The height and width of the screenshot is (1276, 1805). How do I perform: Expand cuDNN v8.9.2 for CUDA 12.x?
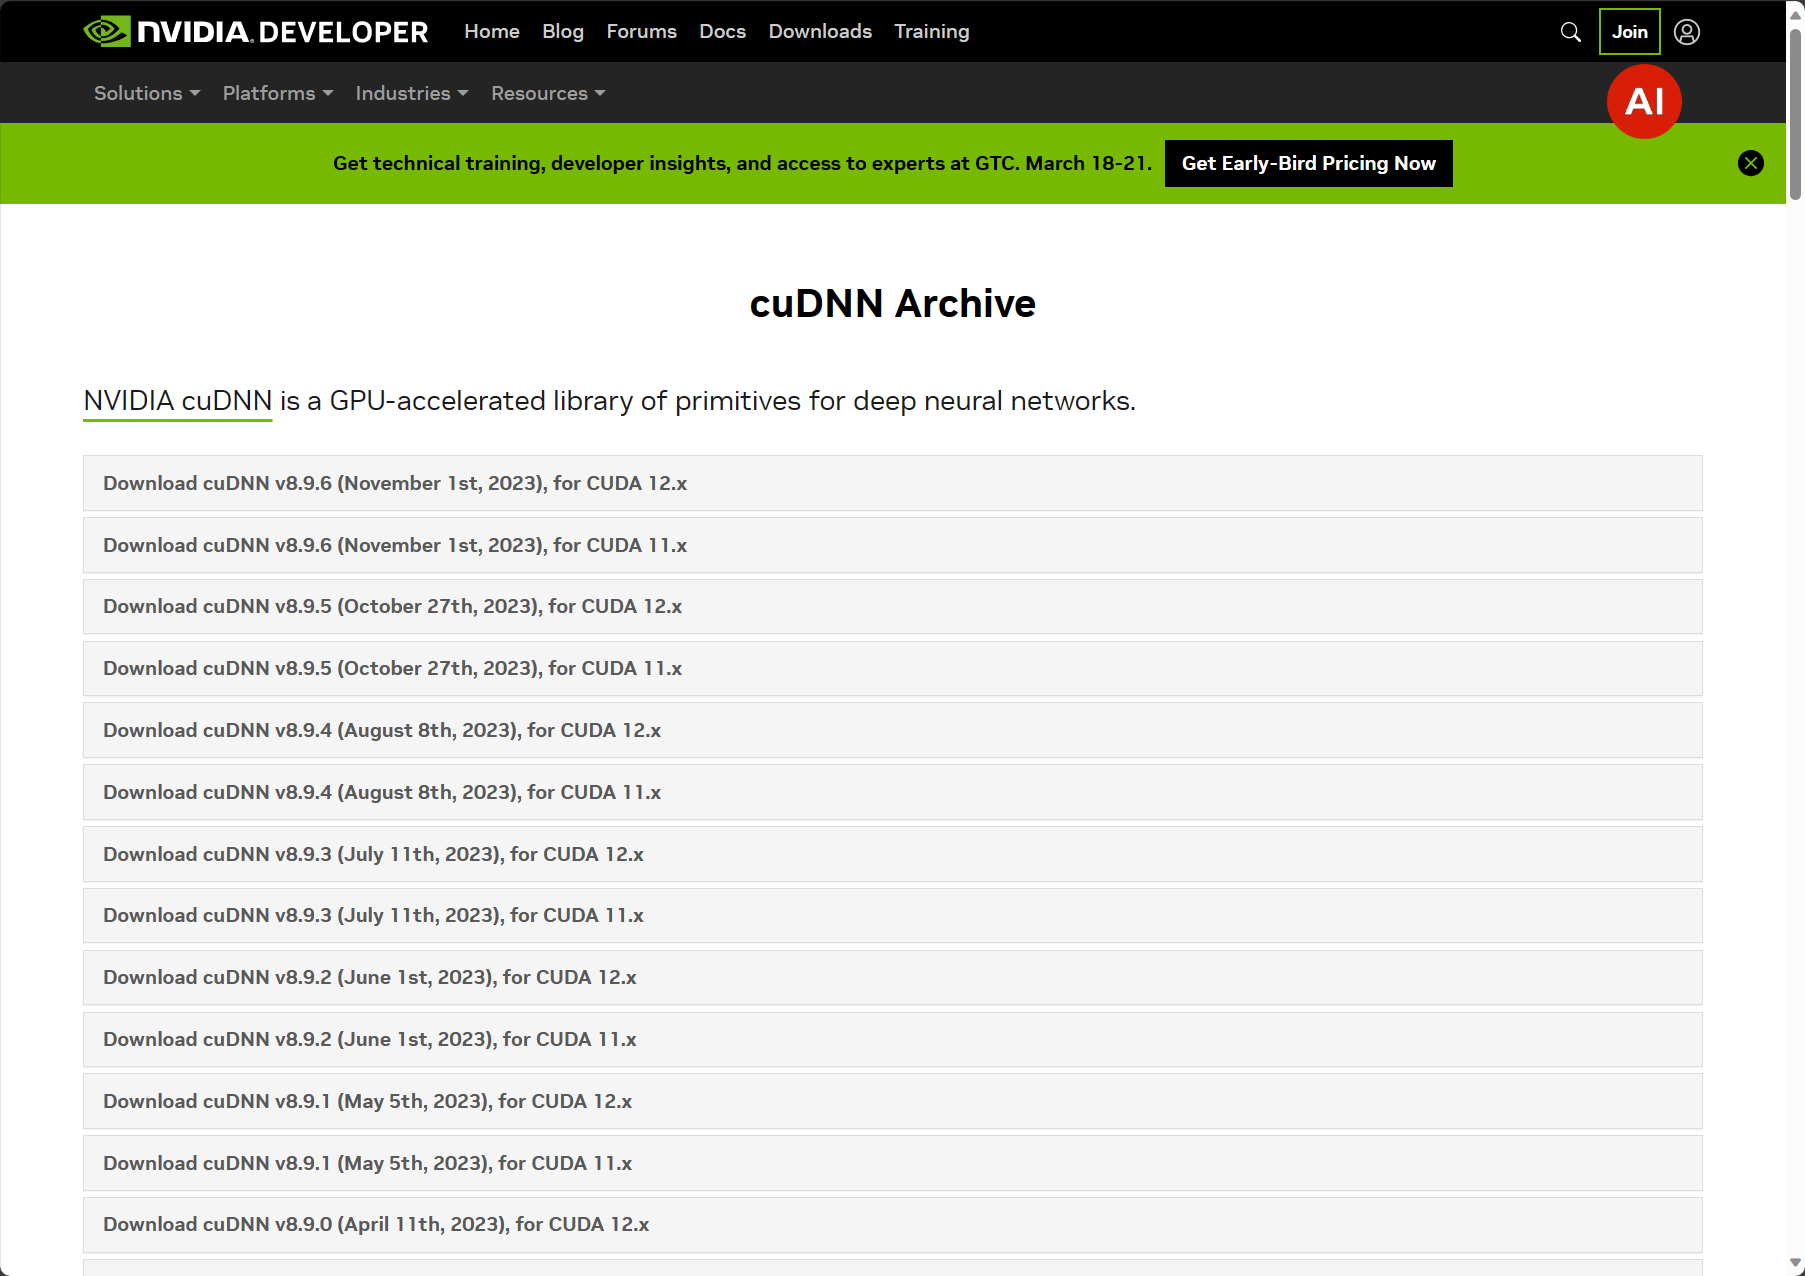click(x=893, y=977)
